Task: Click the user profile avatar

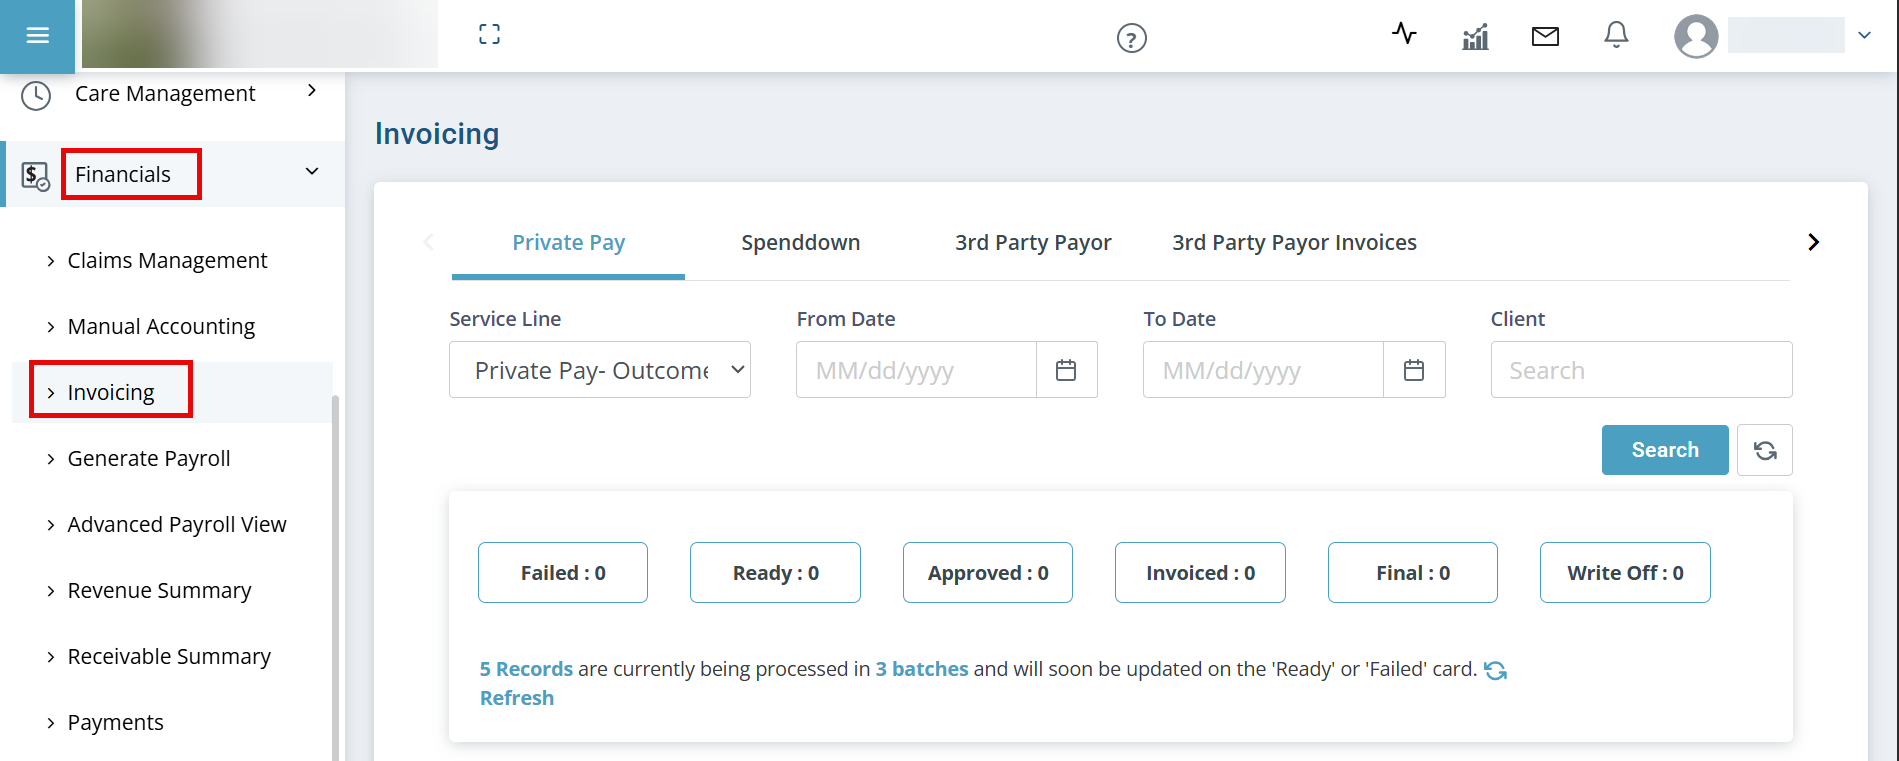Action: tap(1696, 36)
